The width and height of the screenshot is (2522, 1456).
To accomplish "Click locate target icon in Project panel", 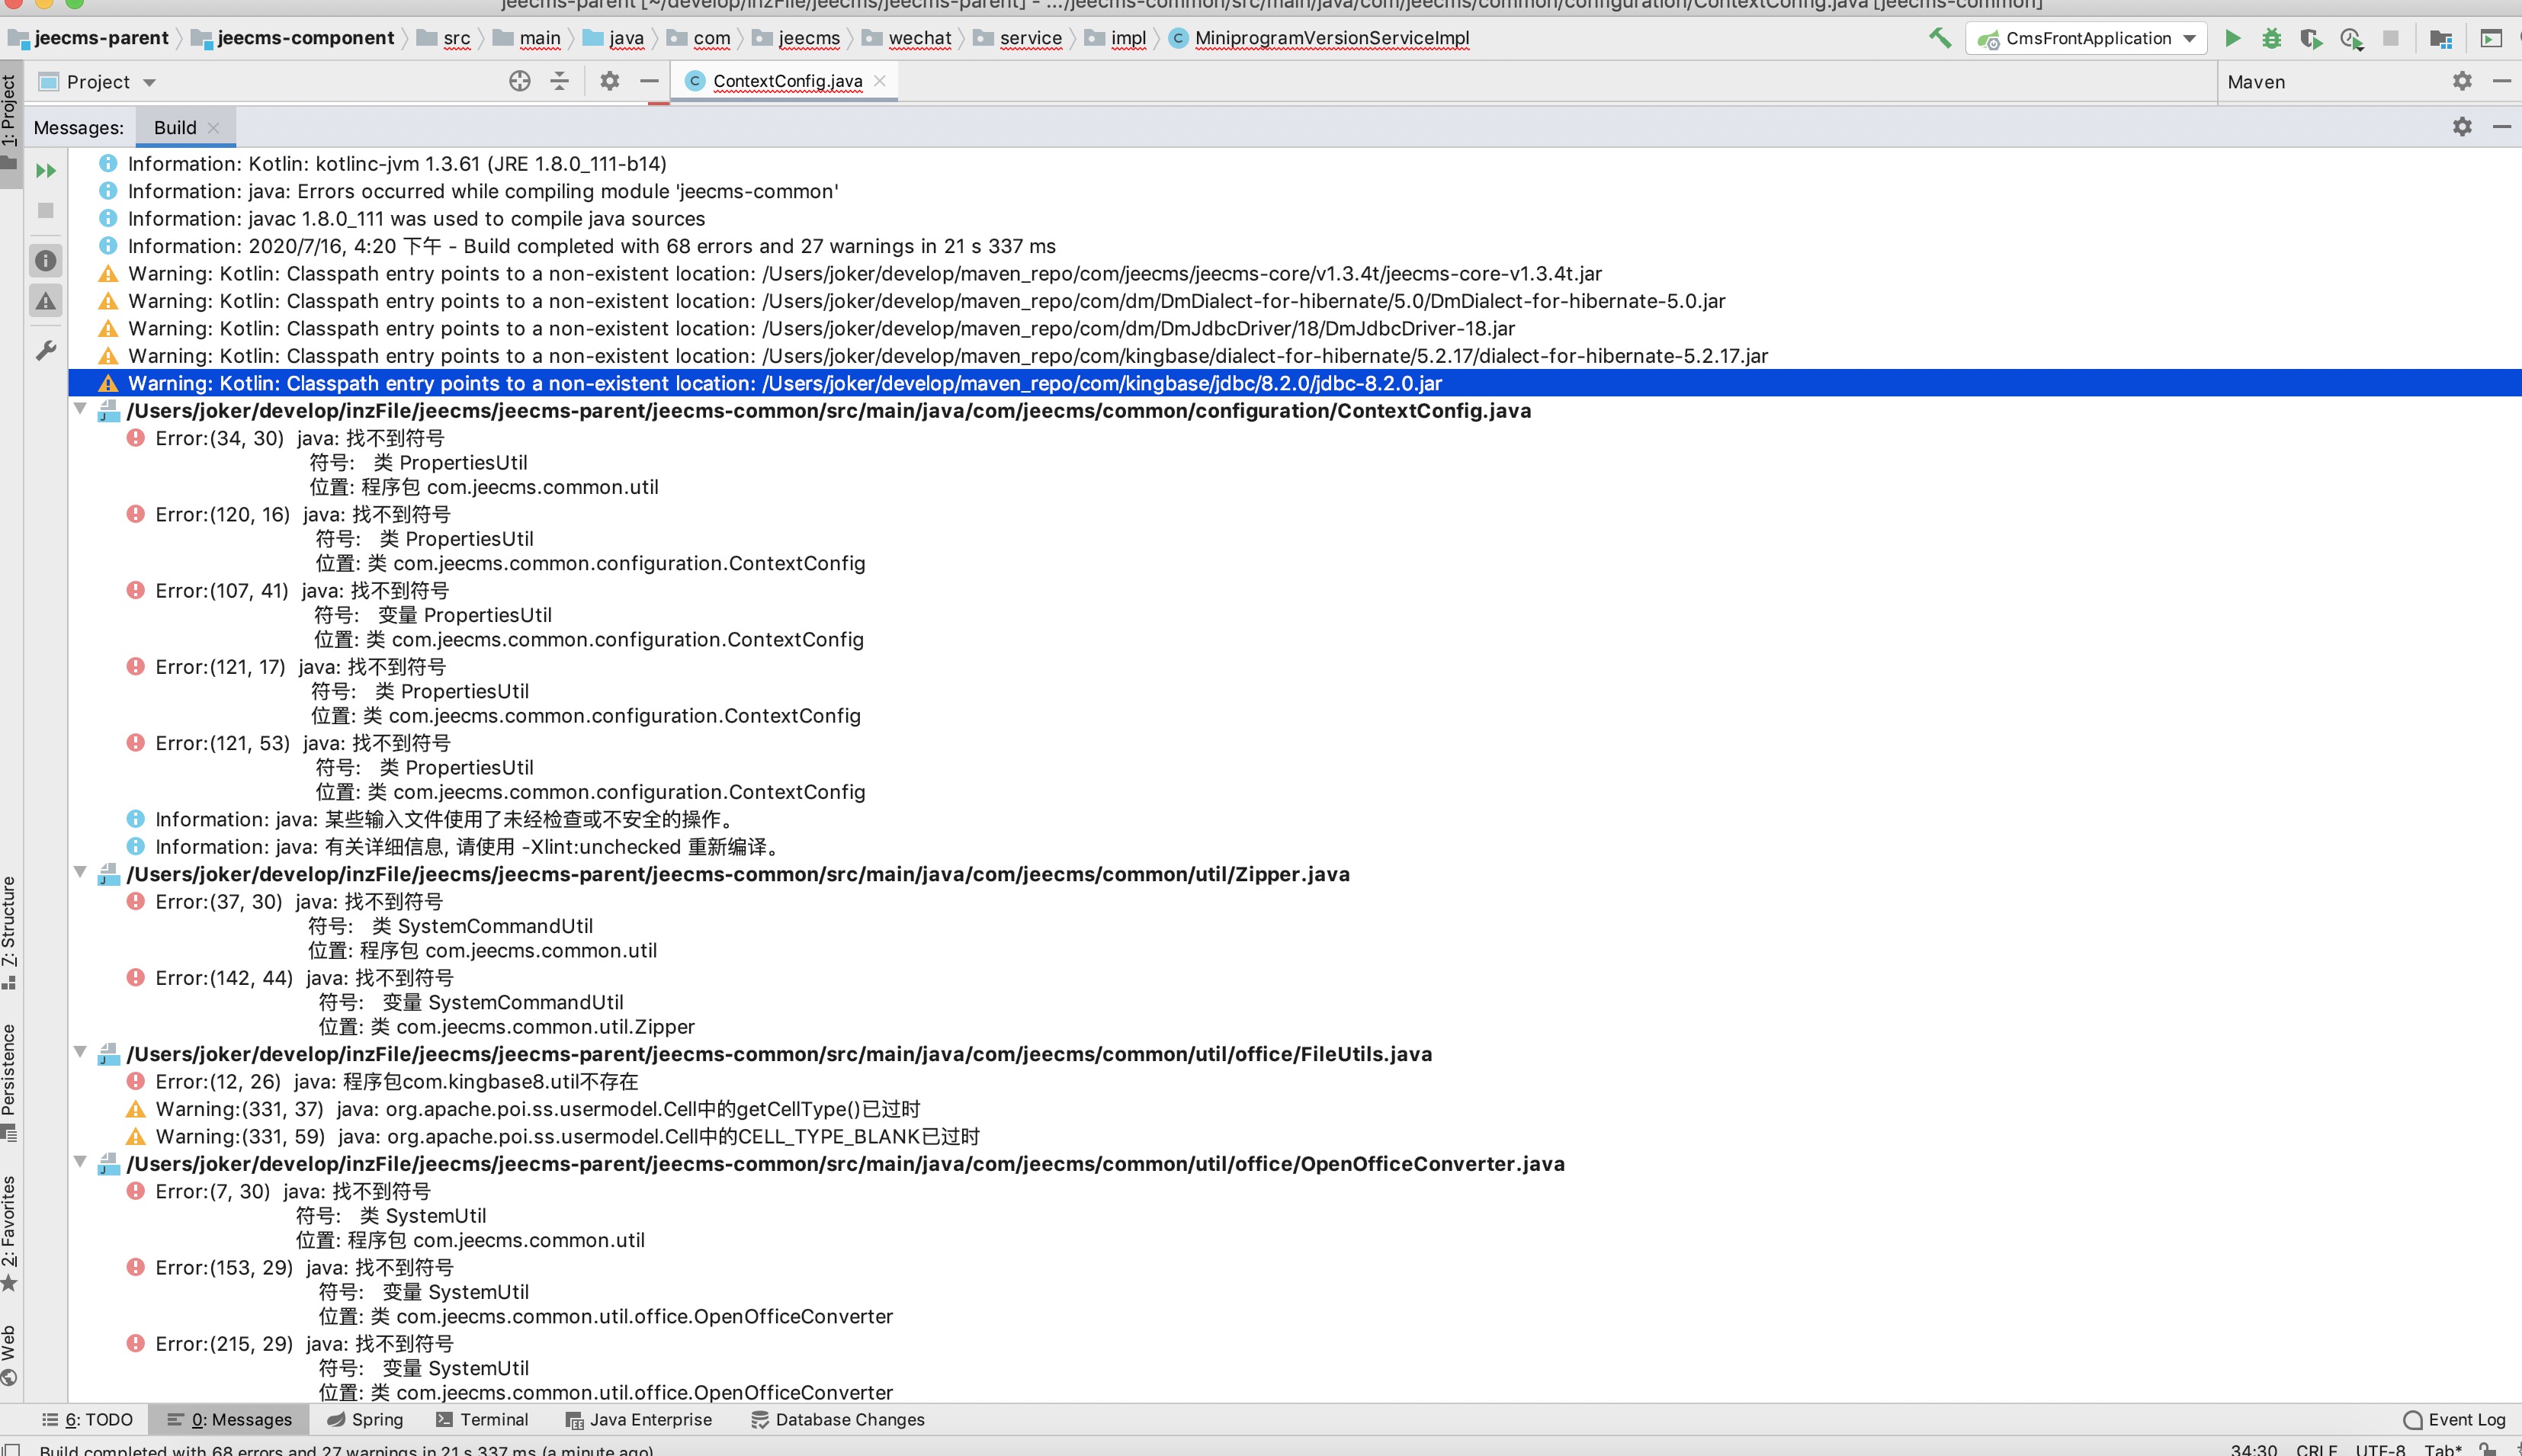I will pyautogui.click(x=519, y=81).
